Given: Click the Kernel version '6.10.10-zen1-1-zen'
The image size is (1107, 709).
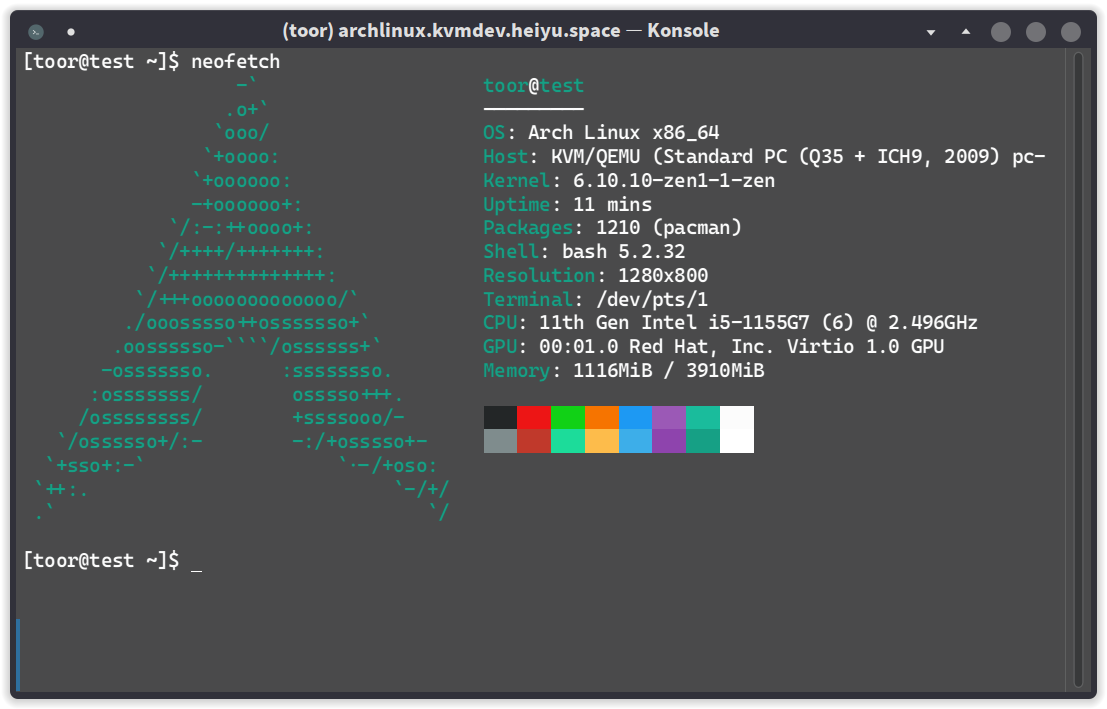Looking at the screenshot, I should click(x=674, y=181).
